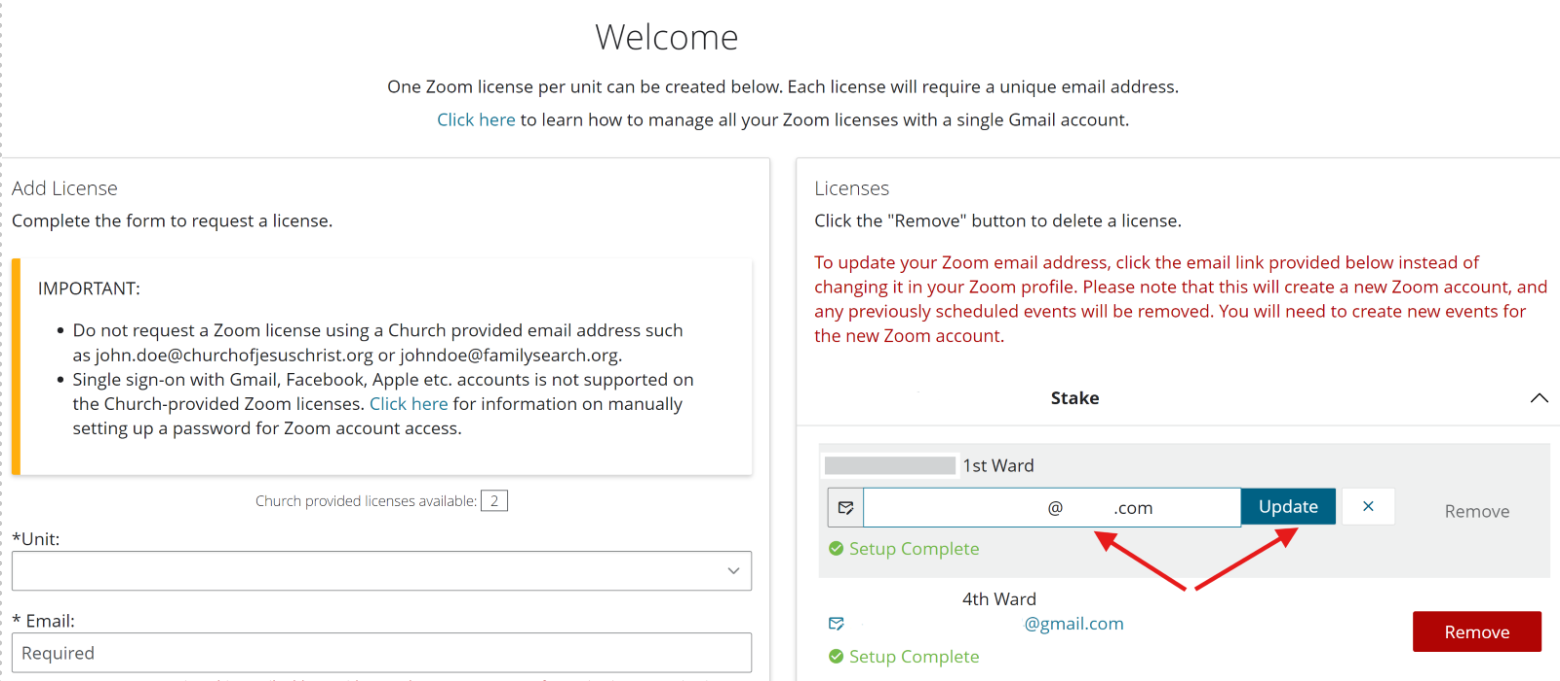1560x681 pixels.
Task: Click the green checkmark under 1st Ward
Action: 836,549
